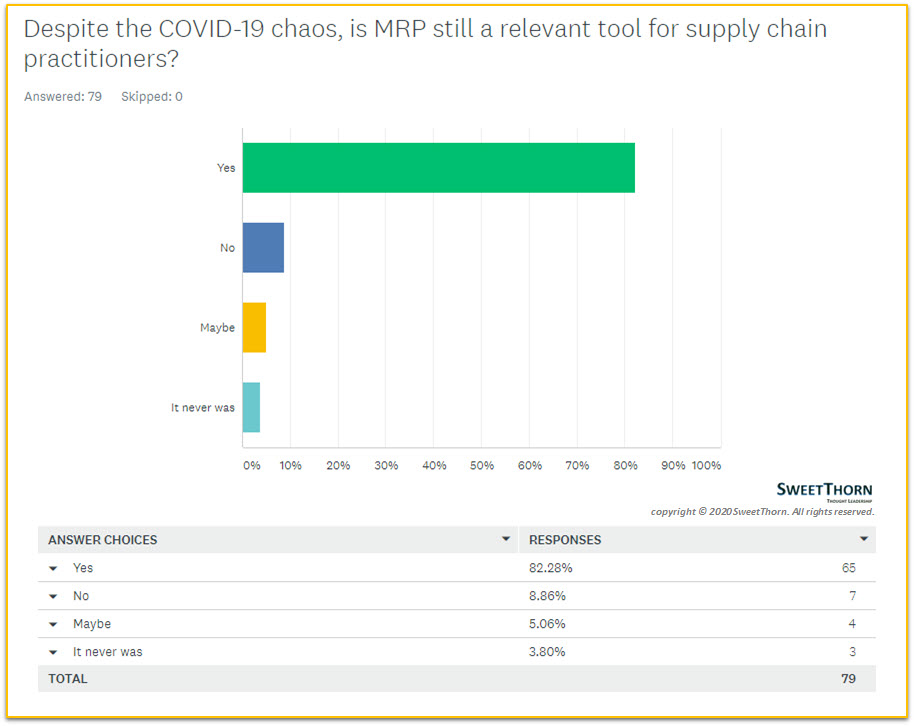Click the SweetThorn logo
The image size is (914, 726).
click(x=824, y=490)
